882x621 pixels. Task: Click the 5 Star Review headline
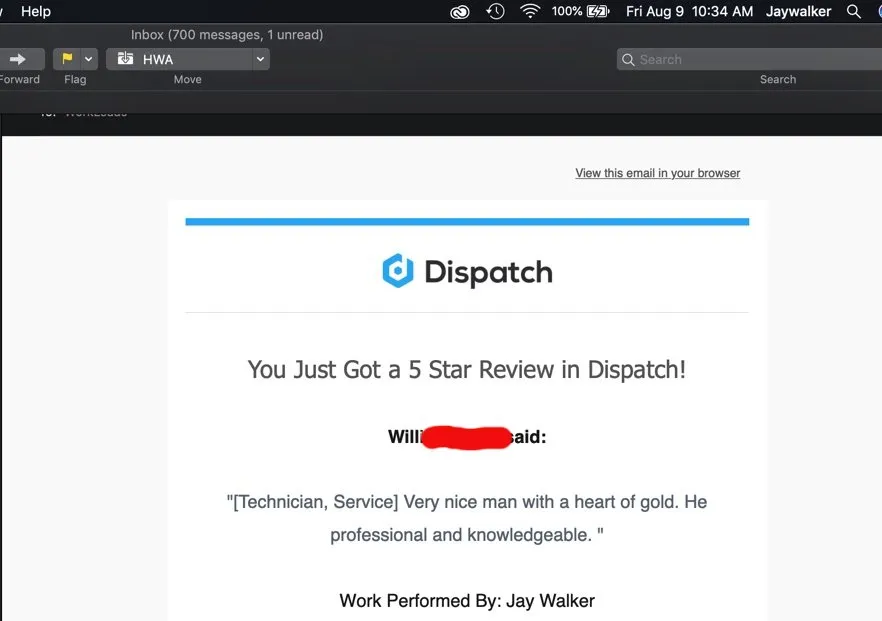[467, 369]
